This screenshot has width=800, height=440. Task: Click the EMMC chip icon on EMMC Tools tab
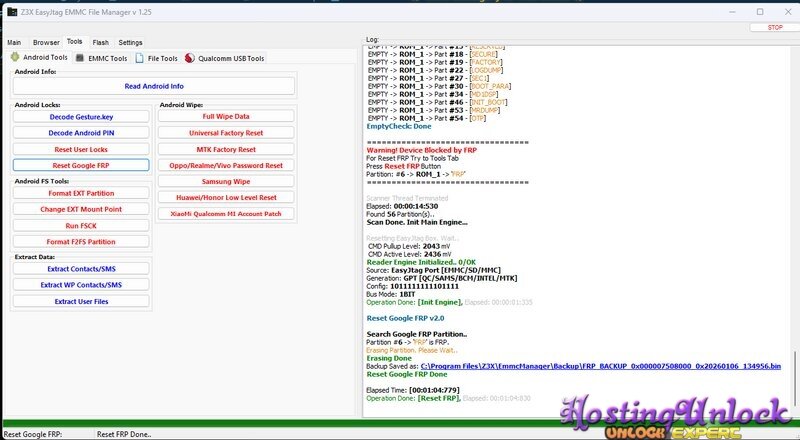point(81,58)
